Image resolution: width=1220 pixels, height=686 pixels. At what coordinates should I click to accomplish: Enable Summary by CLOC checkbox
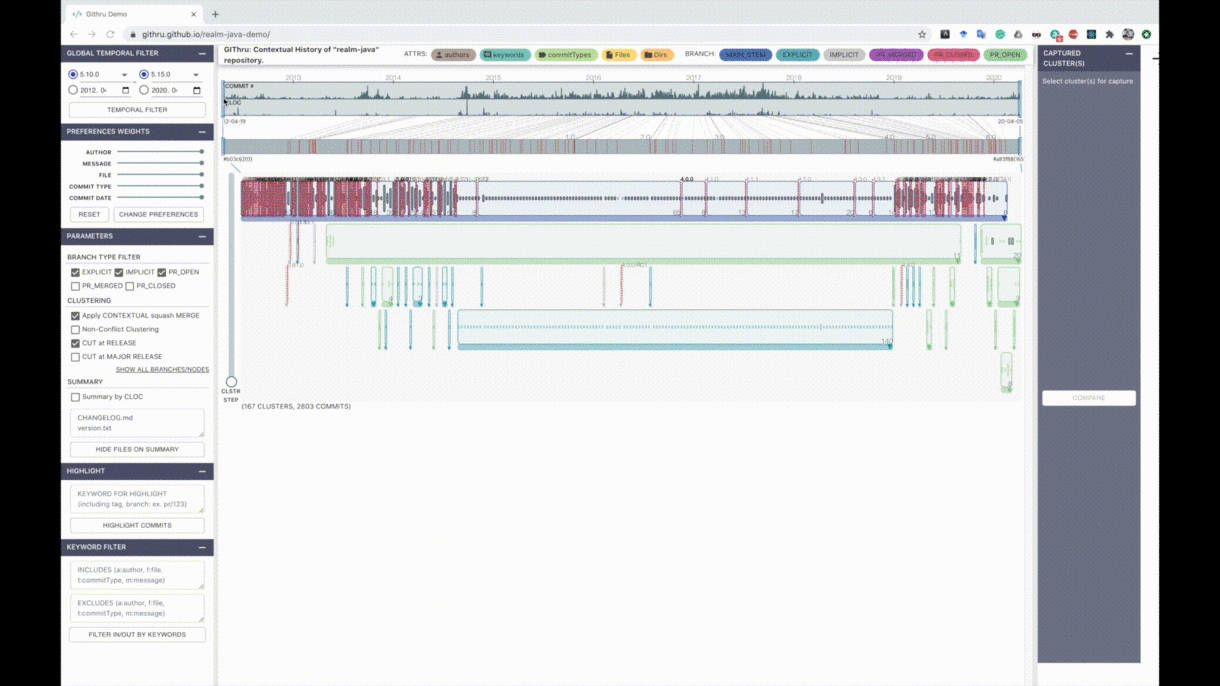(75, 397)
